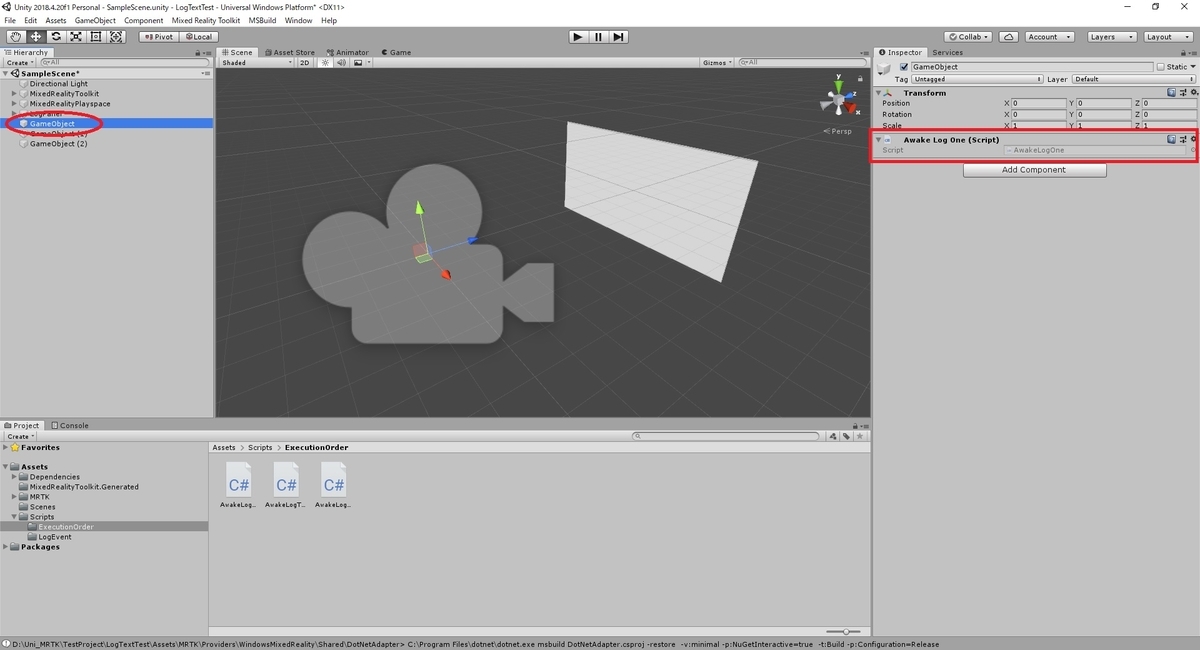Image resolution: width=1200 pixels, height=650 pixels.
Task: Select the AwakeLog script thumbnail in Project panel
Action: (x=239, y=481)
